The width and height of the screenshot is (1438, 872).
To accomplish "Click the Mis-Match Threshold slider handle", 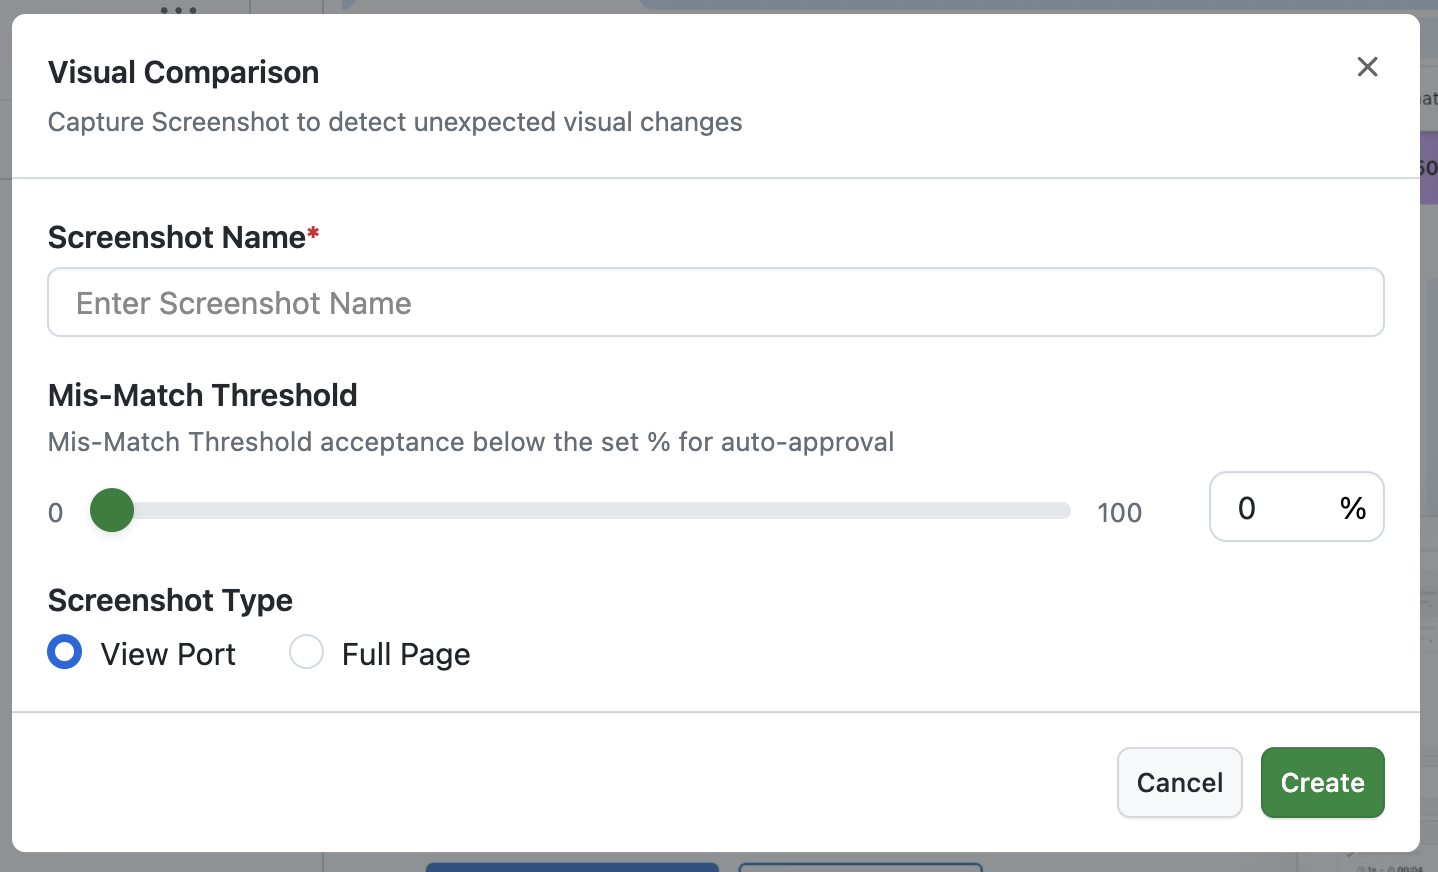I will (x=111, y=510).
